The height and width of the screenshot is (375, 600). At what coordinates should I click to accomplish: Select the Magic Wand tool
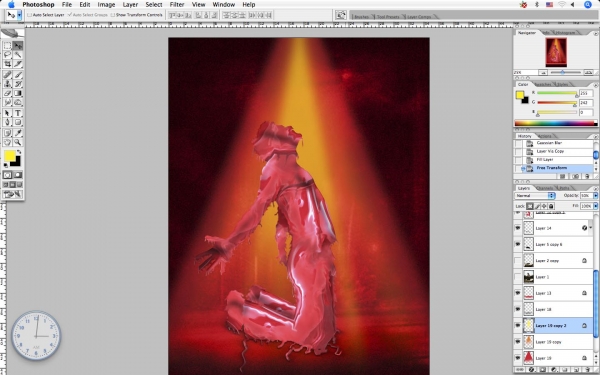click(x=18, y=55)
